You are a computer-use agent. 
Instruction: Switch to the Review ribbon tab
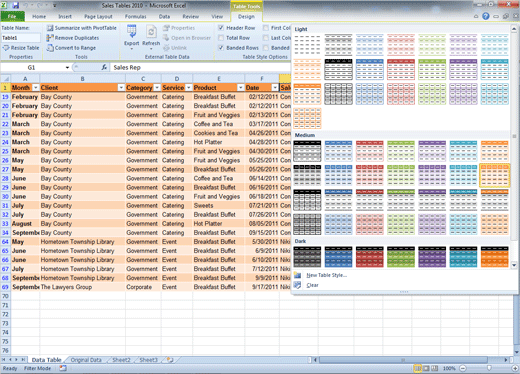pyautogui.click(x=190, y=16)
